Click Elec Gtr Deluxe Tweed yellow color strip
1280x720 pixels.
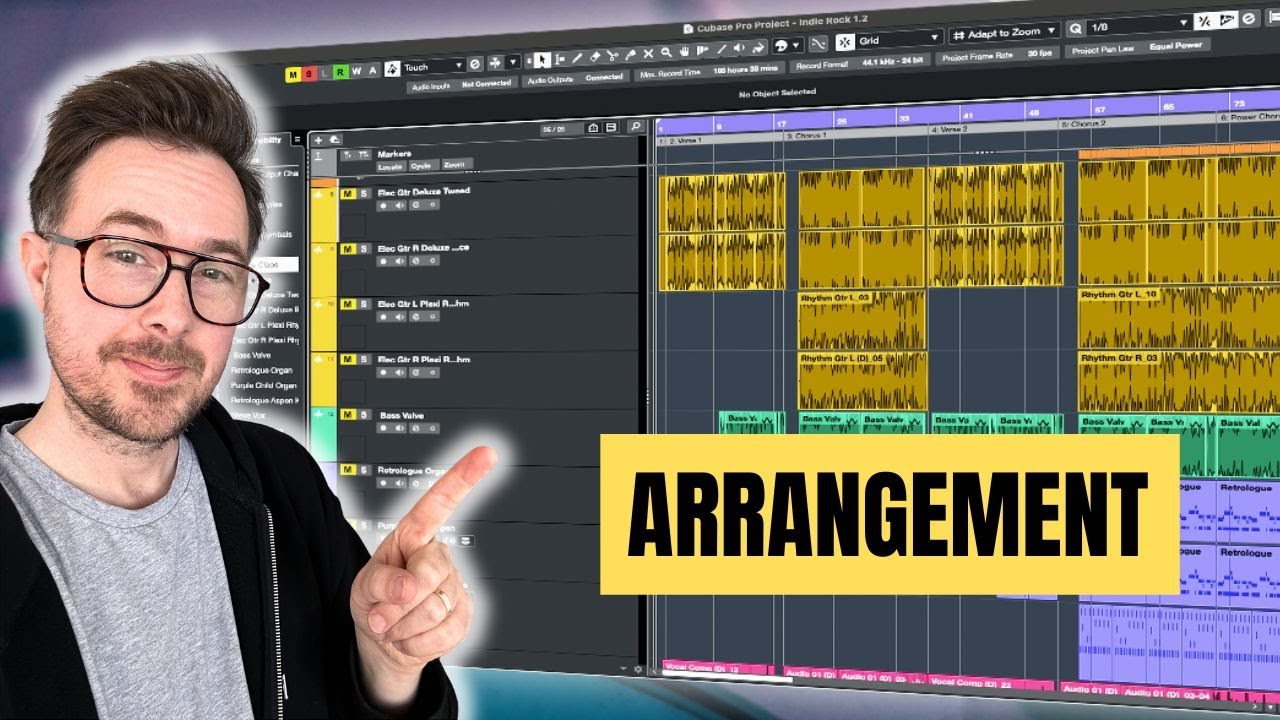324,215
